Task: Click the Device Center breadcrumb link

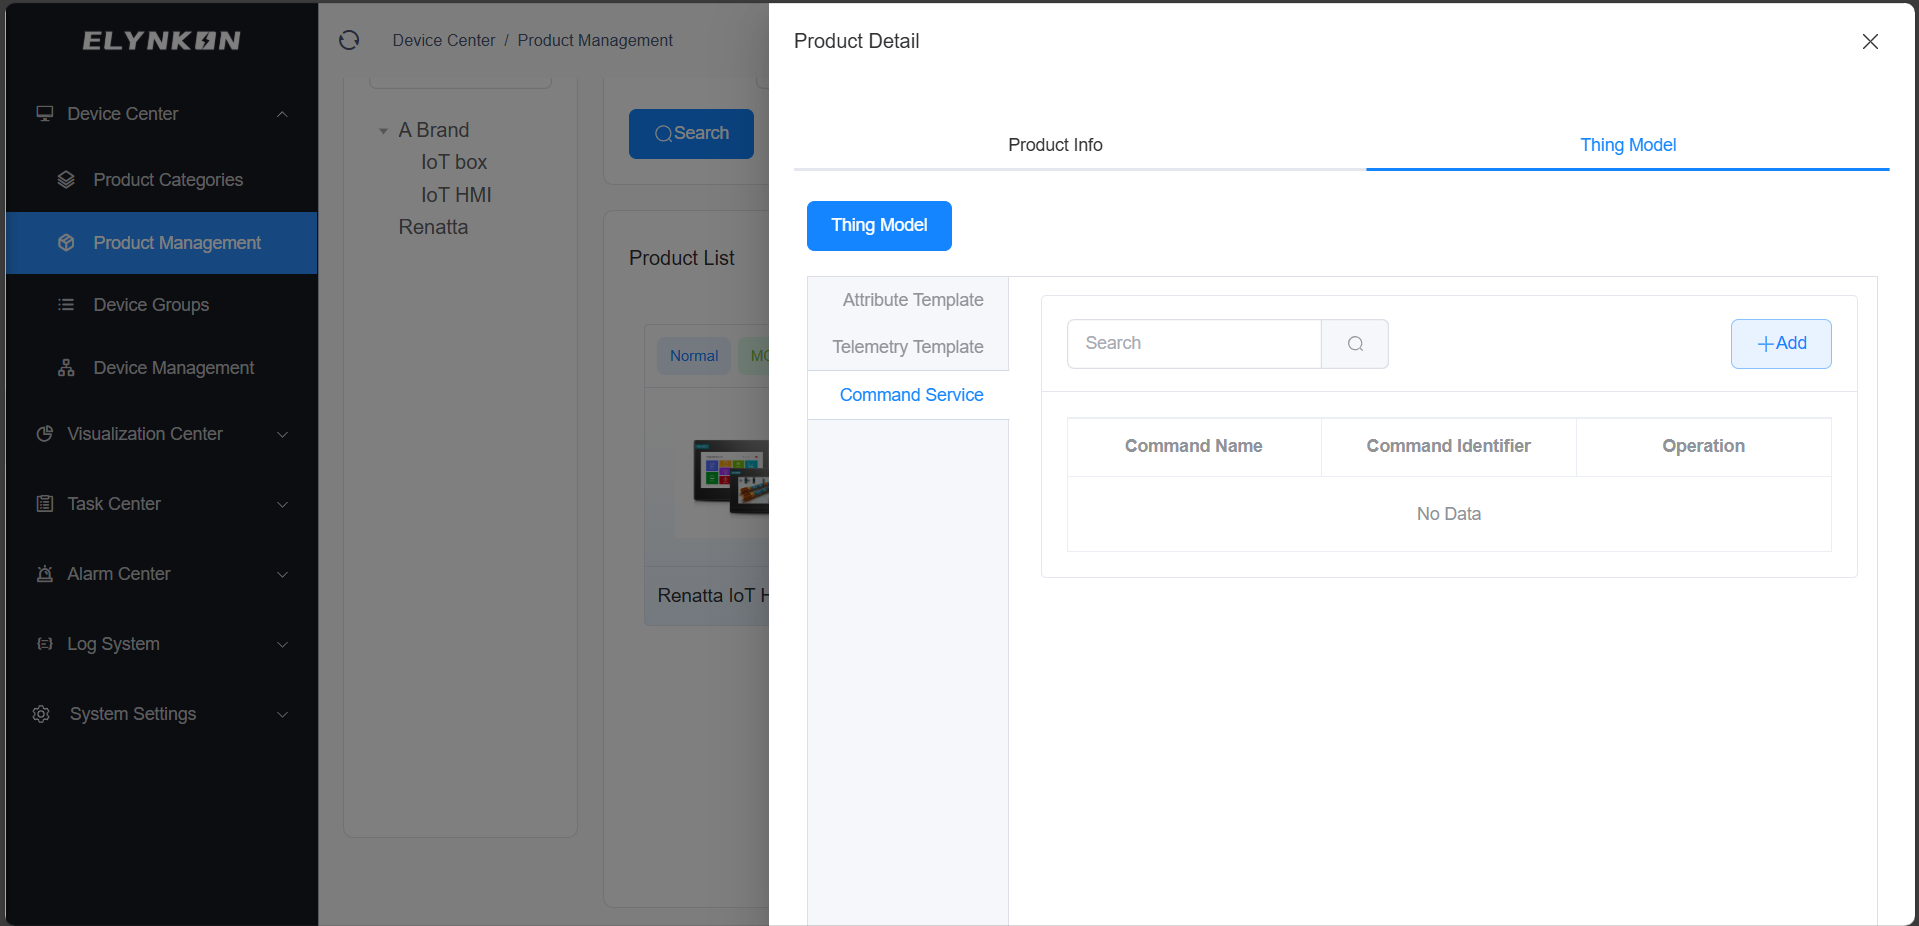Action: [444, 40]
